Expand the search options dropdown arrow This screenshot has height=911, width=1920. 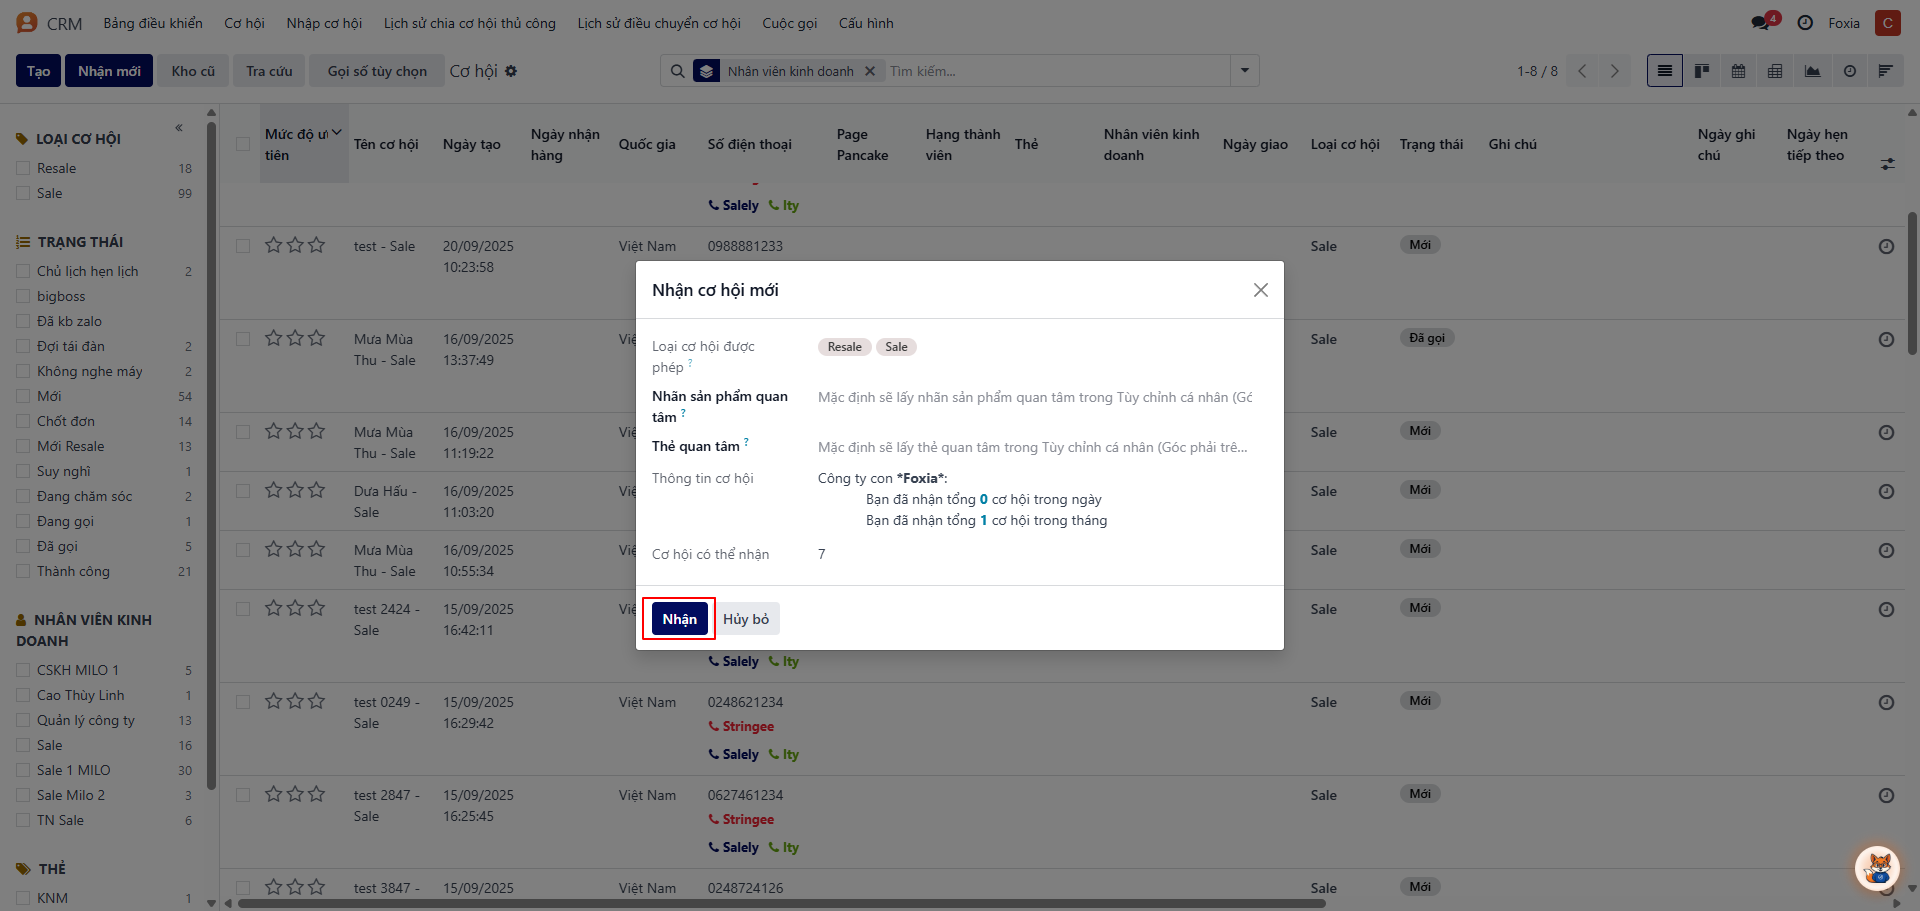tap(1245, 71)
